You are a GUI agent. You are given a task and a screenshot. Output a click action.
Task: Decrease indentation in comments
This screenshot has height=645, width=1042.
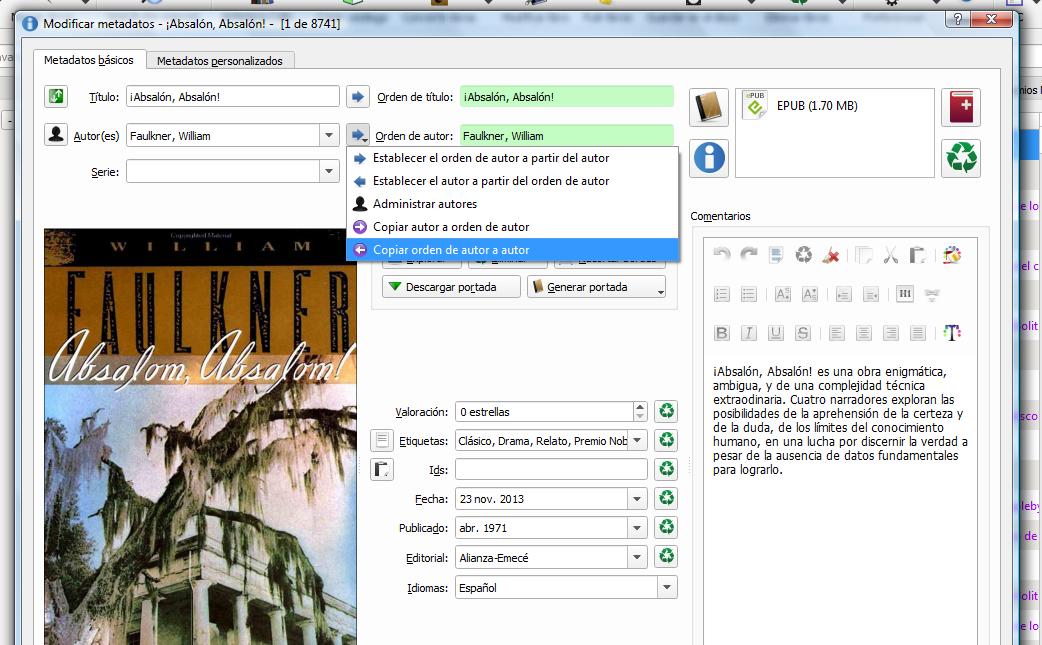point(843,294)
